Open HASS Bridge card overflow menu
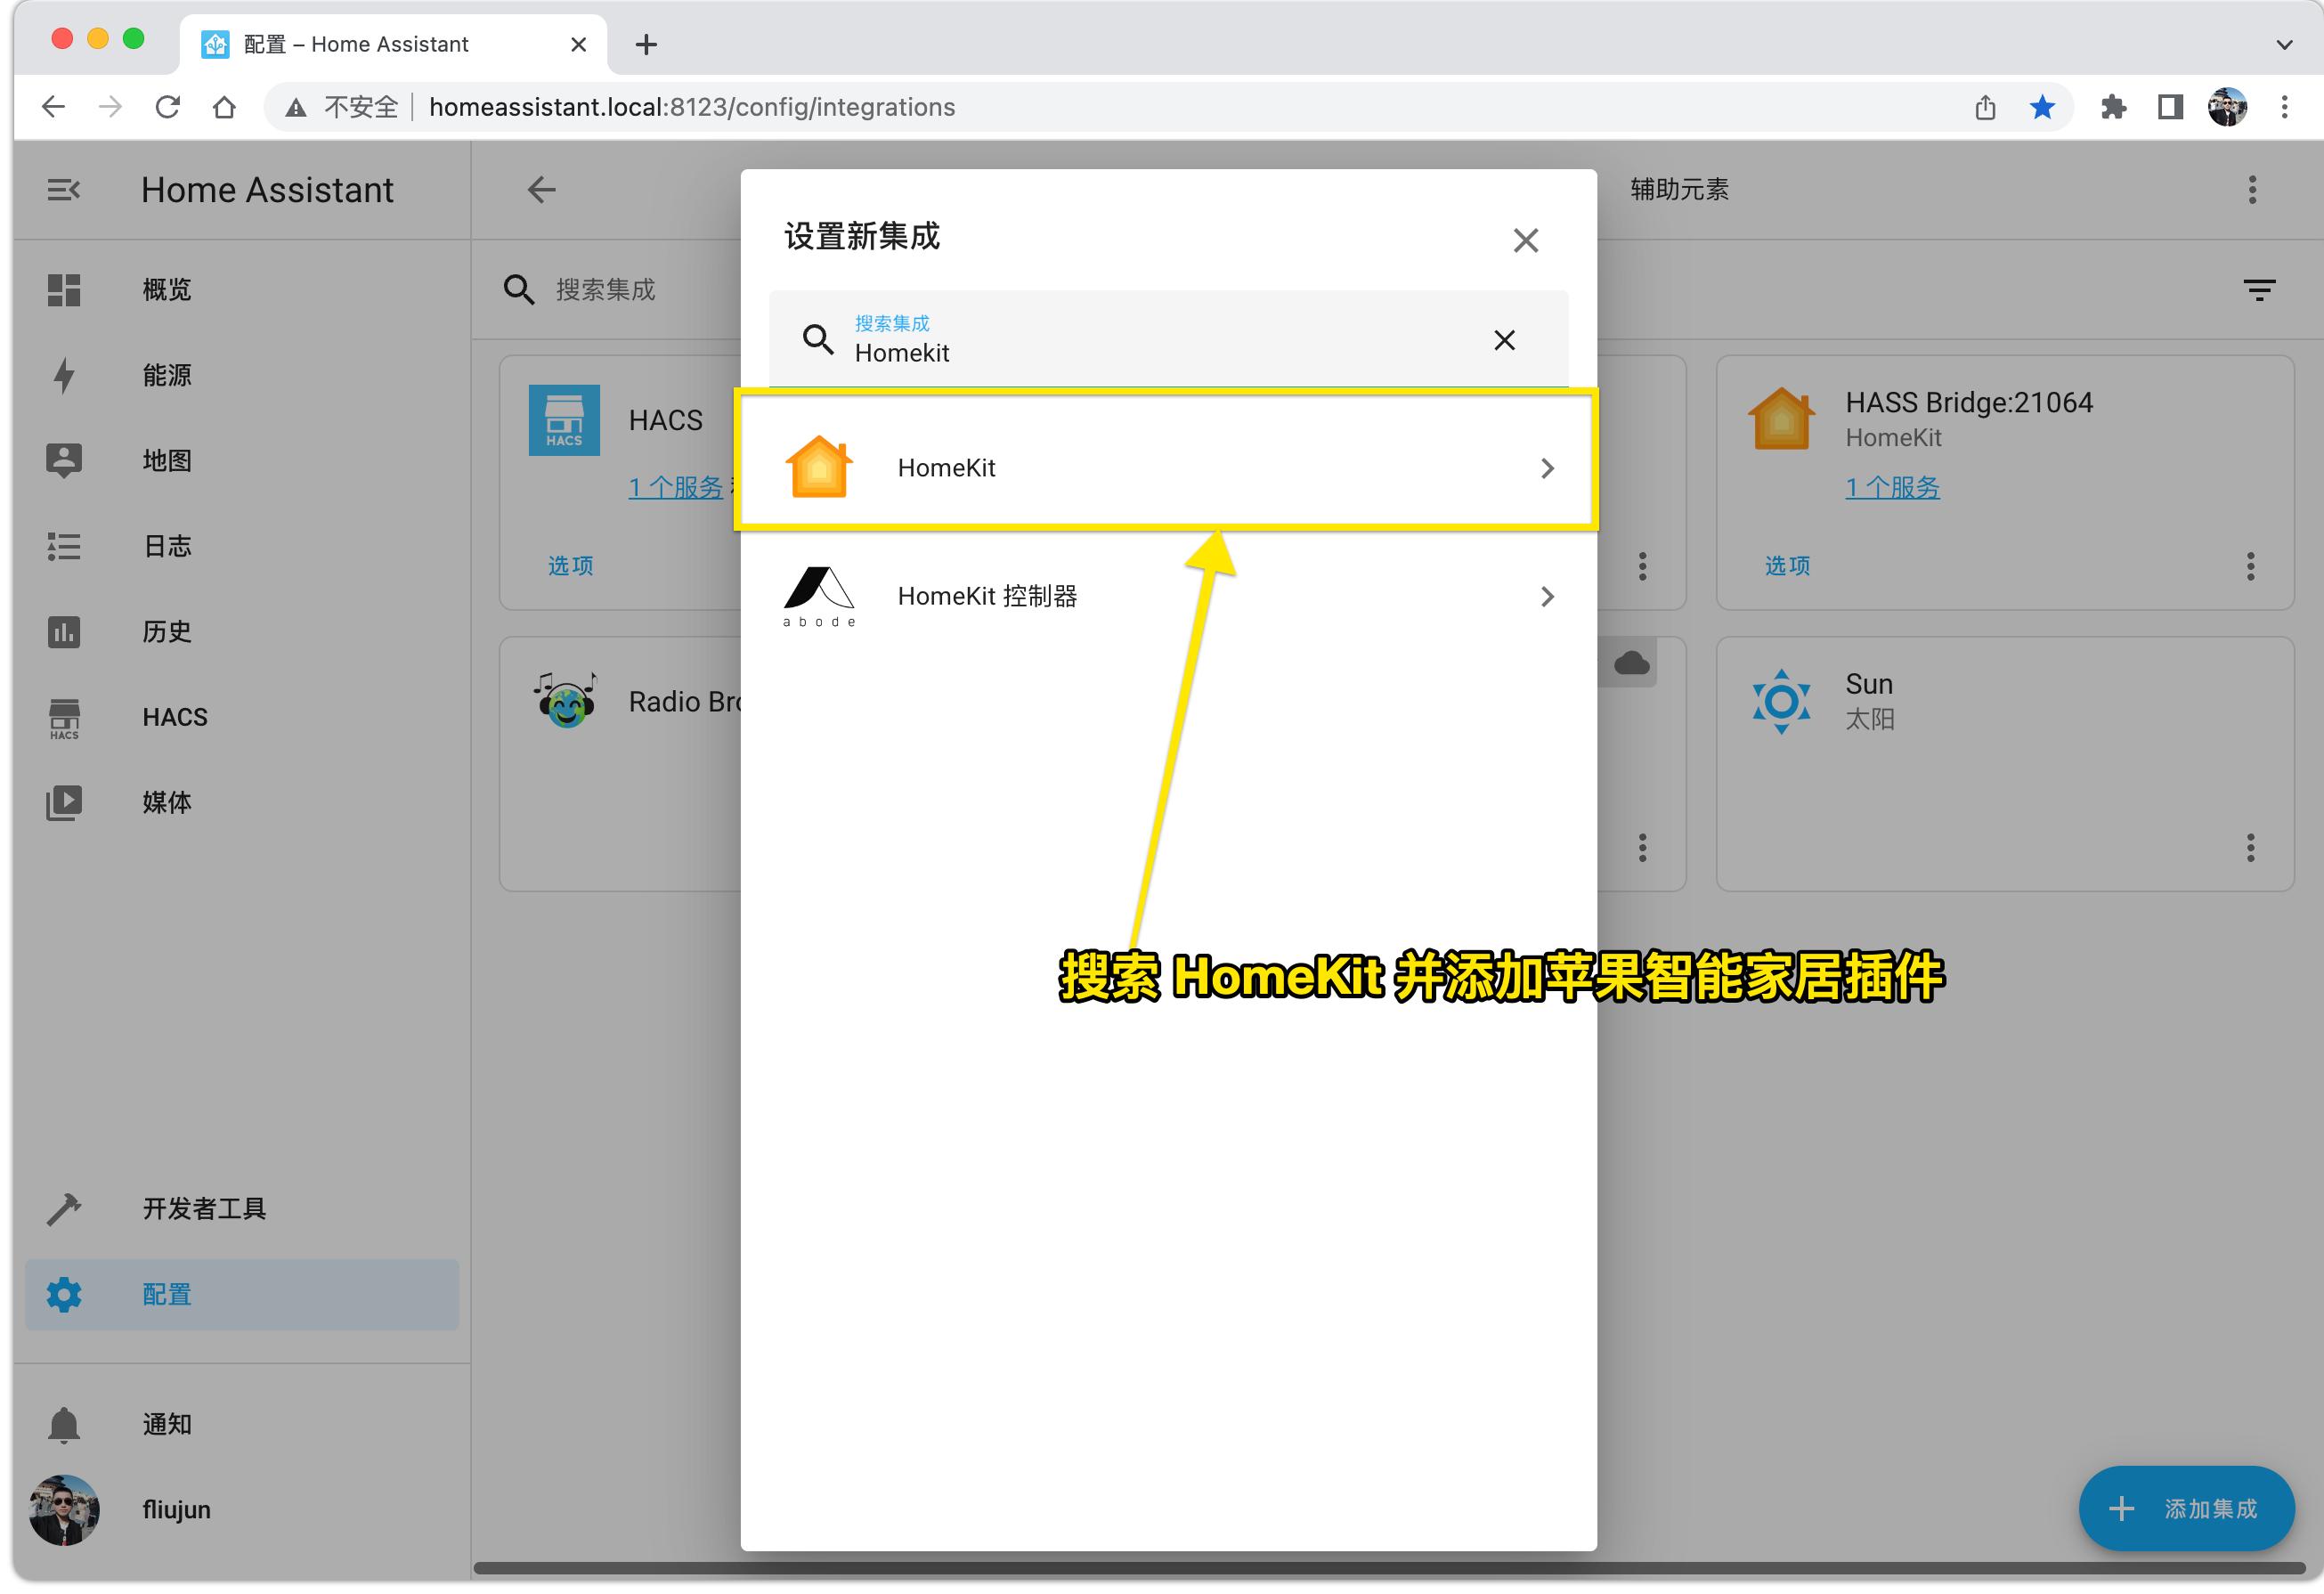 click(x=2250, y=566)
